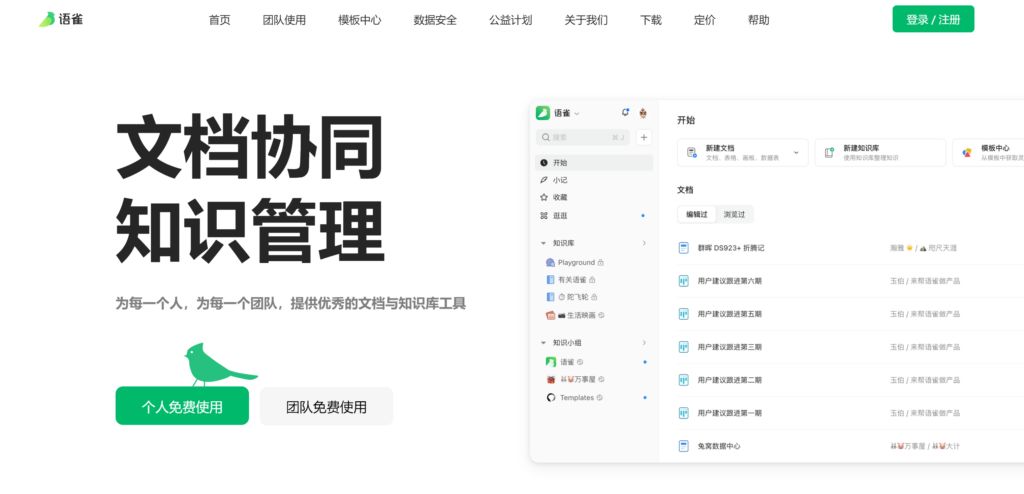Open document titled 用户建议跟进第三期
This screenshot has height=494, width=1024.
729,347
